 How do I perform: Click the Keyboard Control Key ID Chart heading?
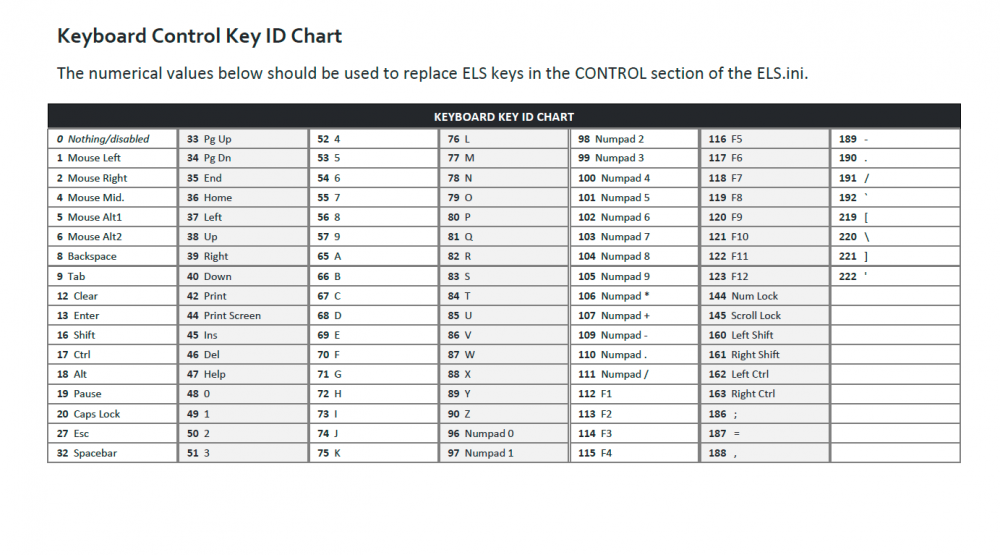pyautogui.click(x=200, y=37)
